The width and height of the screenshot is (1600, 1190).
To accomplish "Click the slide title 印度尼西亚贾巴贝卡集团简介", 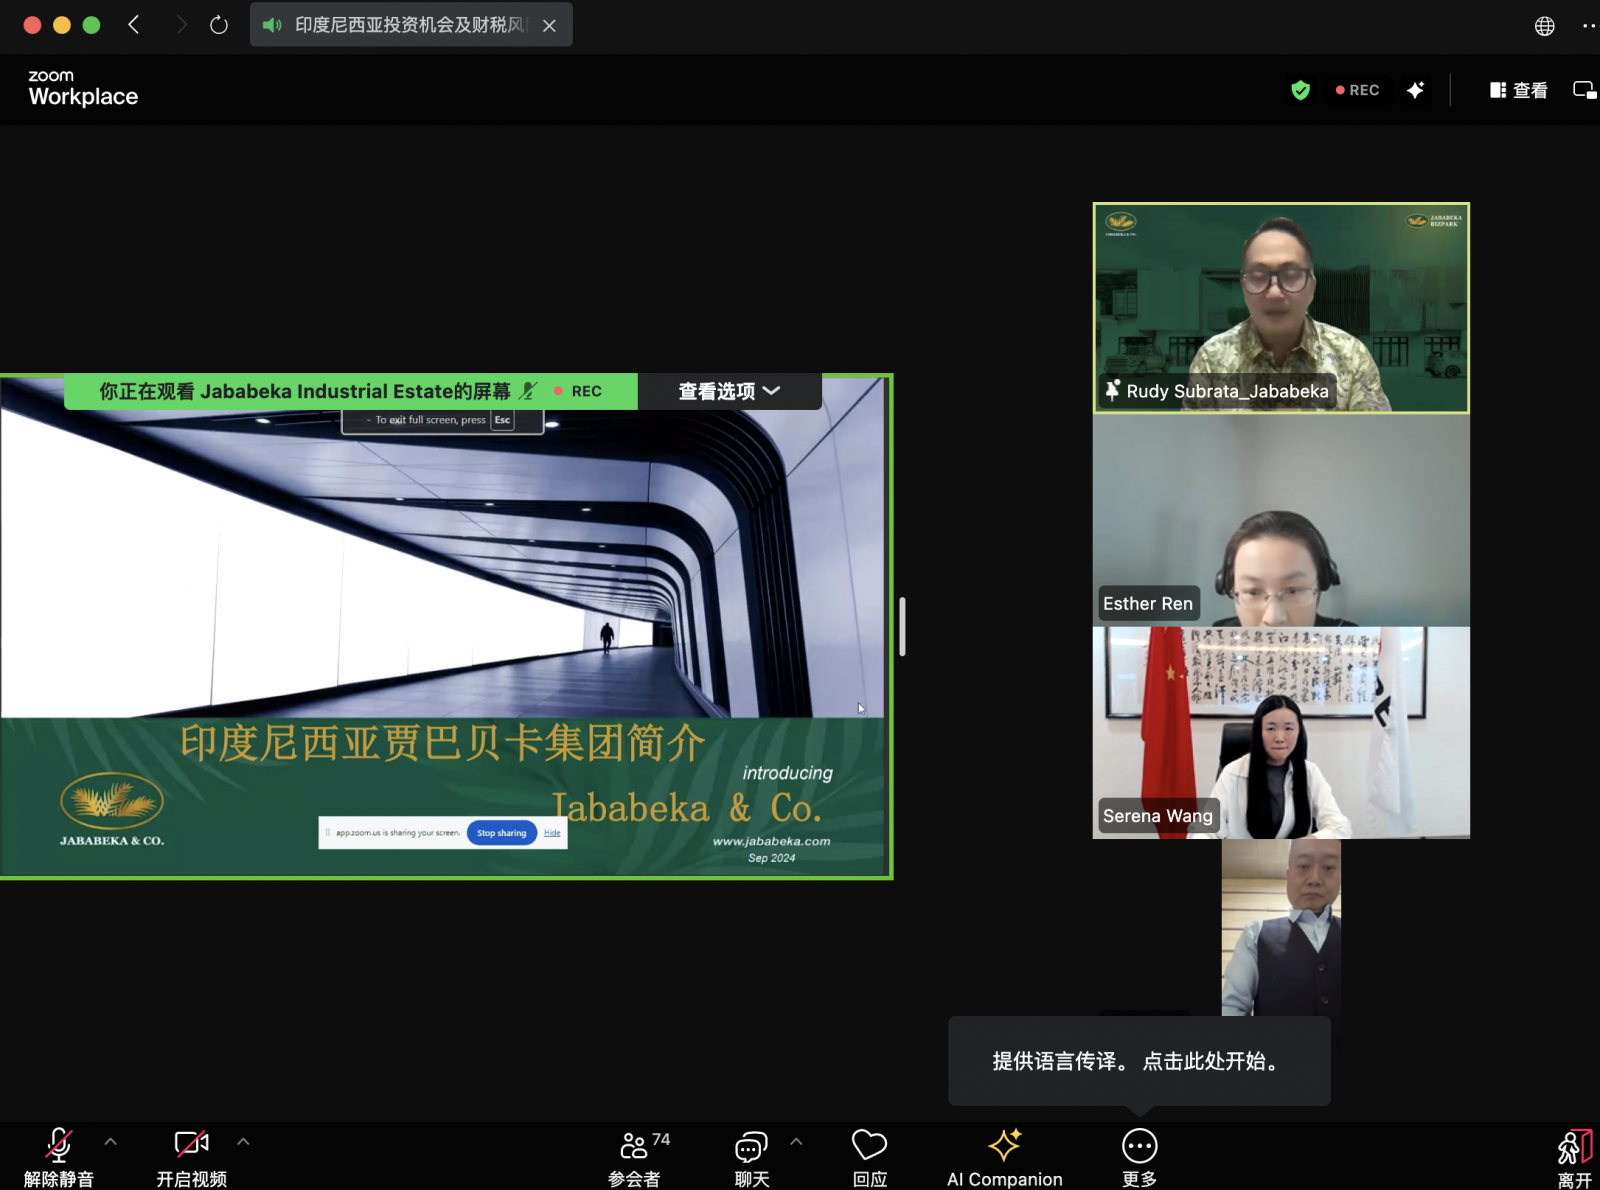I will pos(443,743).
